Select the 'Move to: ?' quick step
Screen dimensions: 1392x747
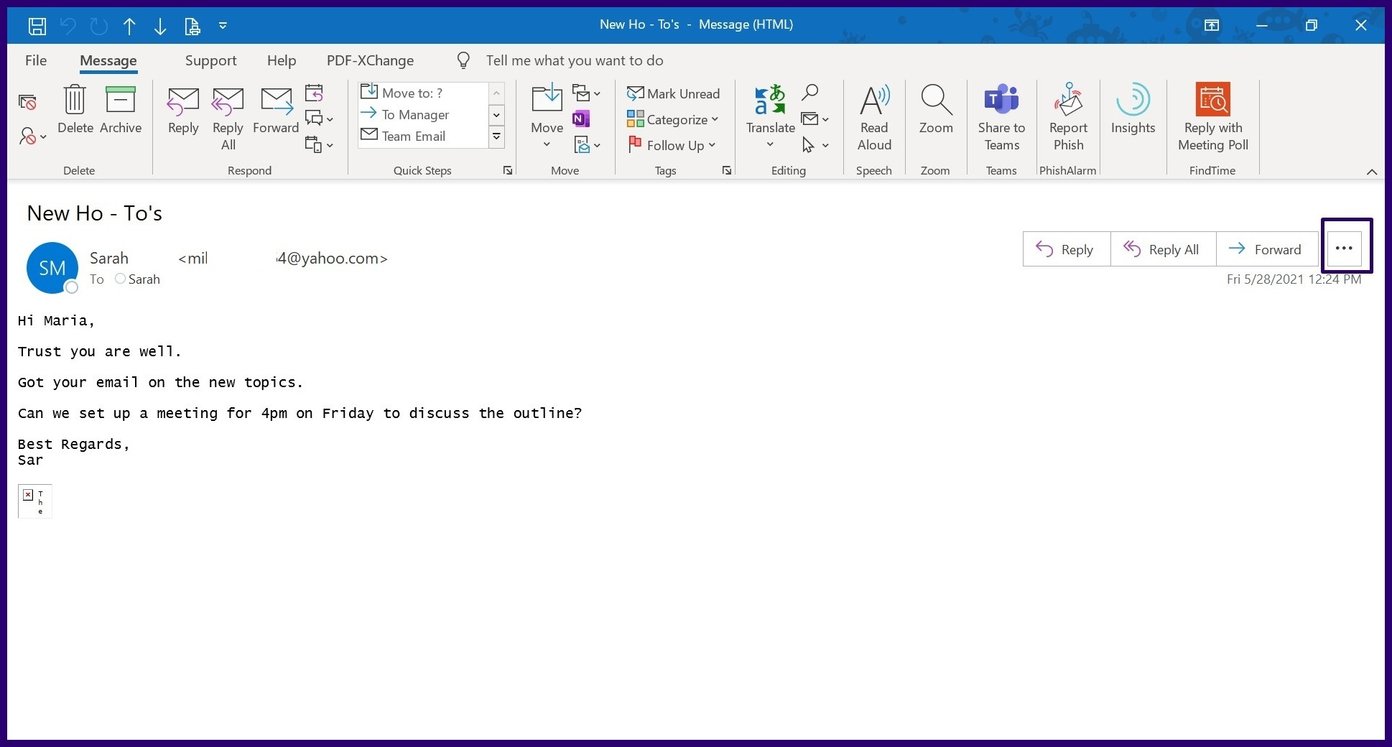[x=422, y=93]
